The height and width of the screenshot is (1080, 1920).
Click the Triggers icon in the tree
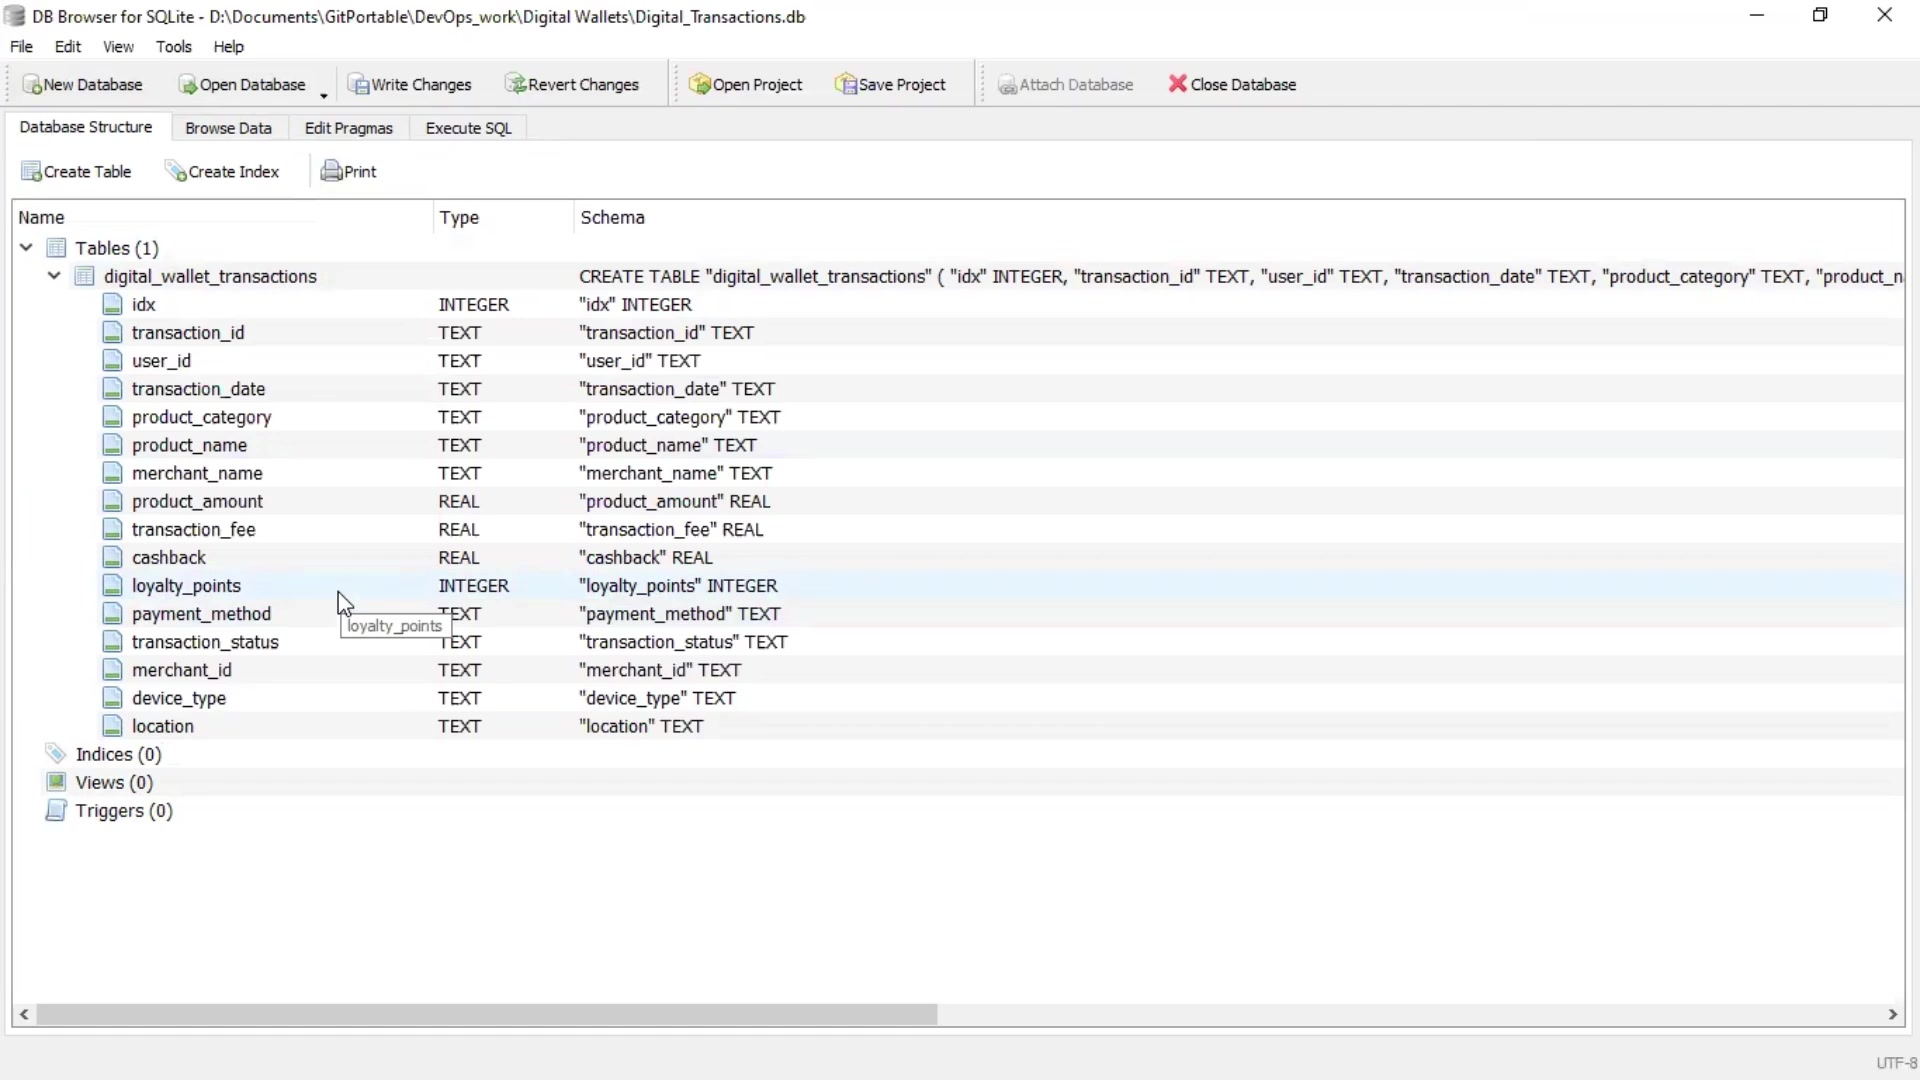tap(56, 811)
